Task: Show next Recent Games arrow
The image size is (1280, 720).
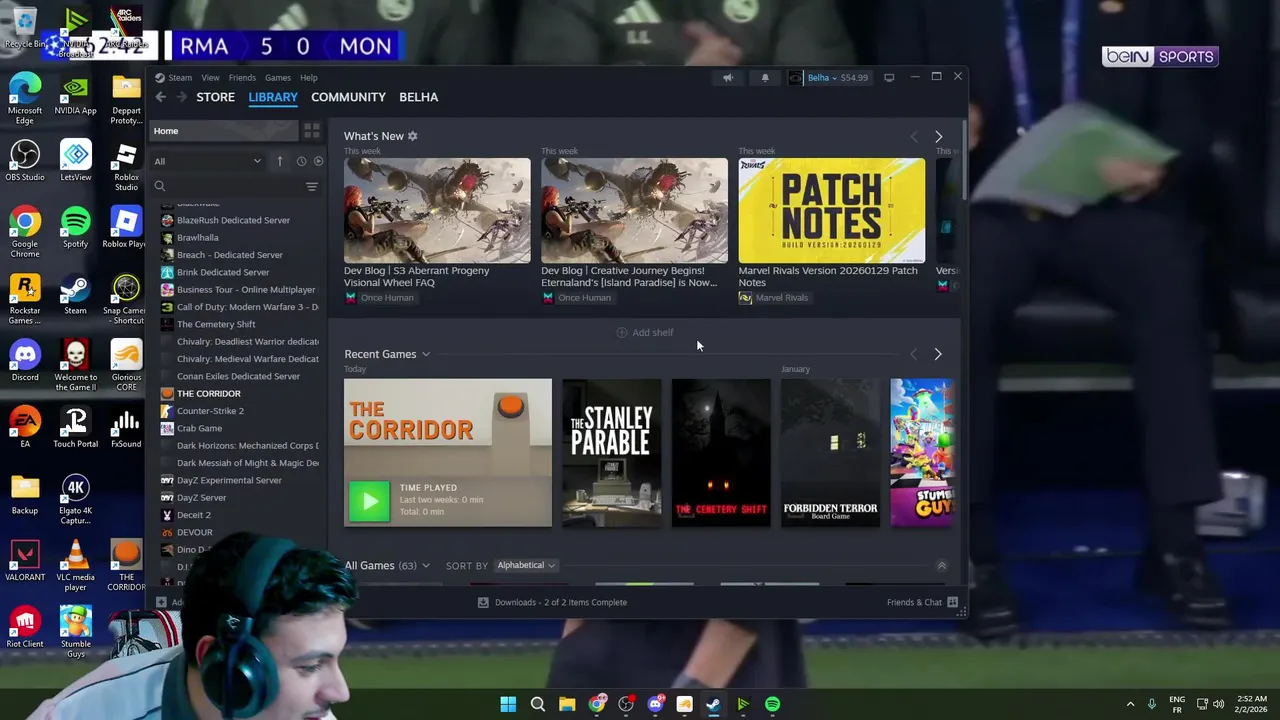Action: pyautogui.click(x=938, y=354)
